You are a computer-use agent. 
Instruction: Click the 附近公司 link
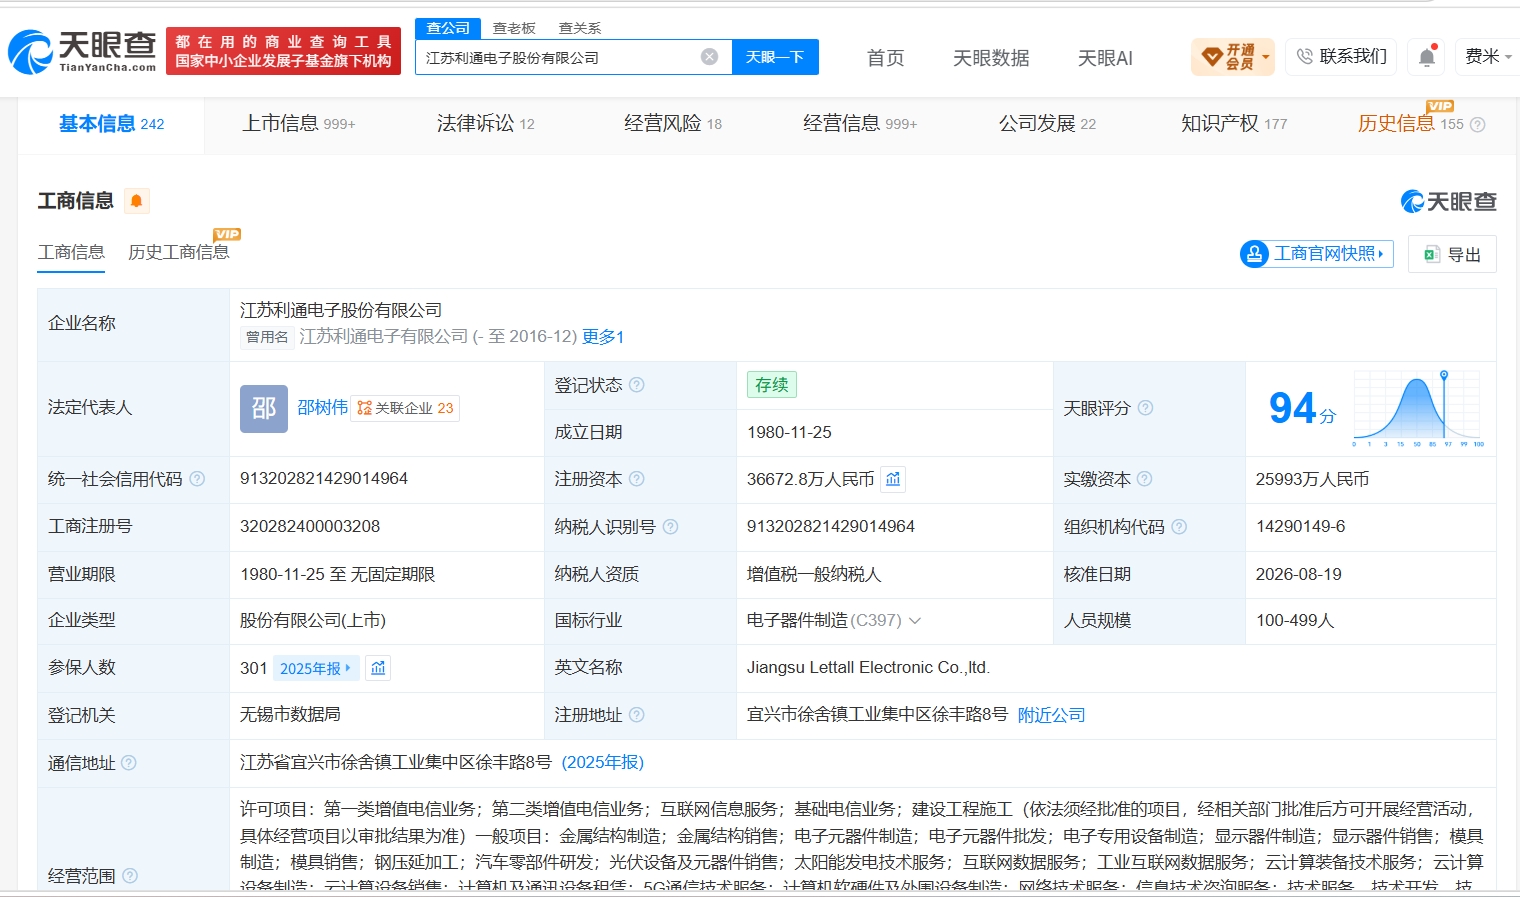tap(1051, 715)
